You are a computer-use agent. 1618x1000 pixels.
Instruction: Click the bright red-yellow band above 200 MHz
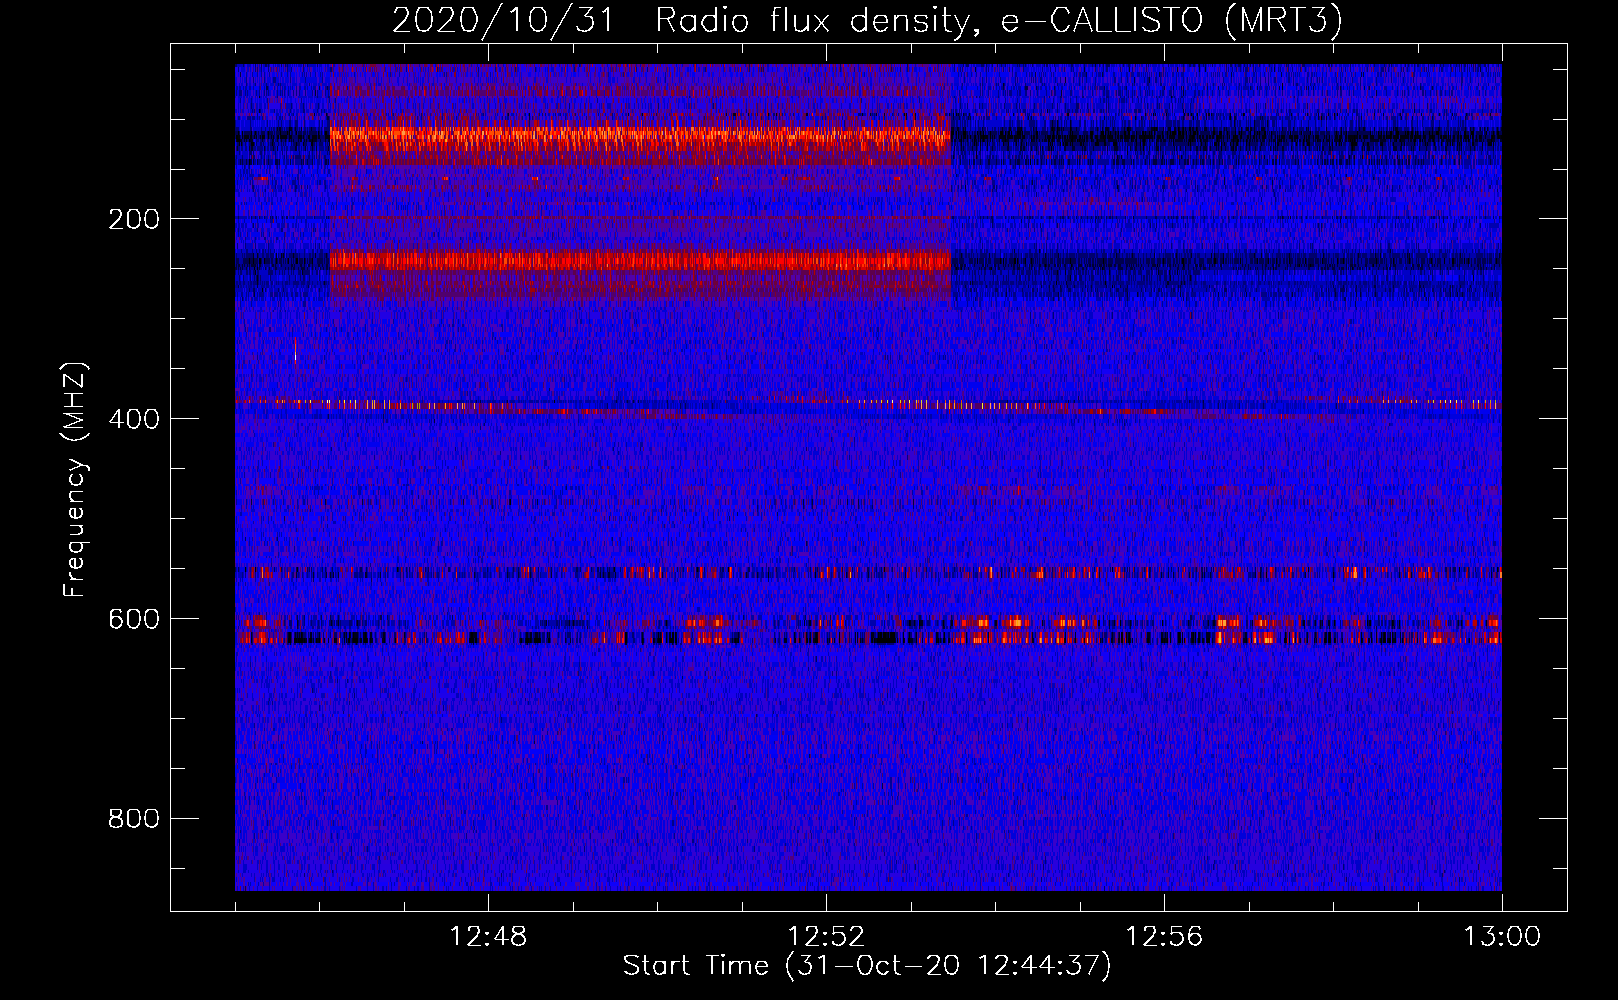point(640,136)
